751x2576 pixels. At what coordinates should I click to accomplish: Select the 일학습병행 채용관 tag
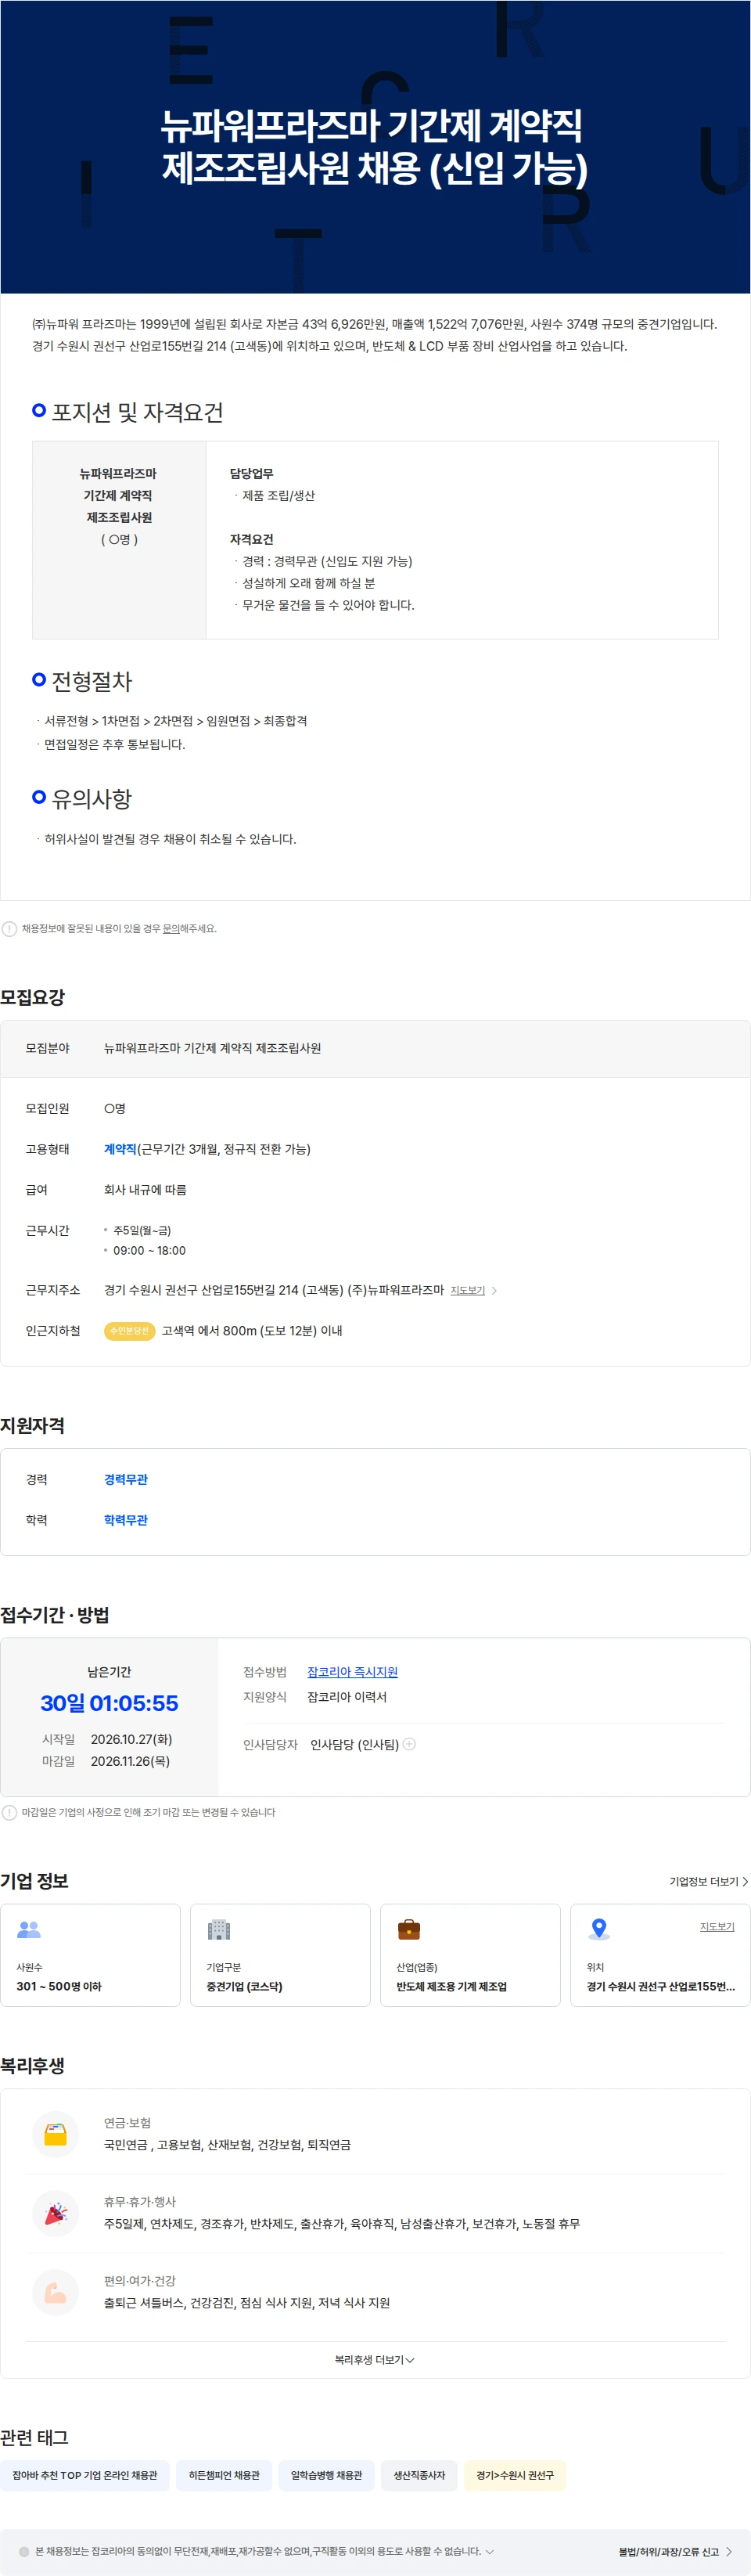pos(326,2475)
